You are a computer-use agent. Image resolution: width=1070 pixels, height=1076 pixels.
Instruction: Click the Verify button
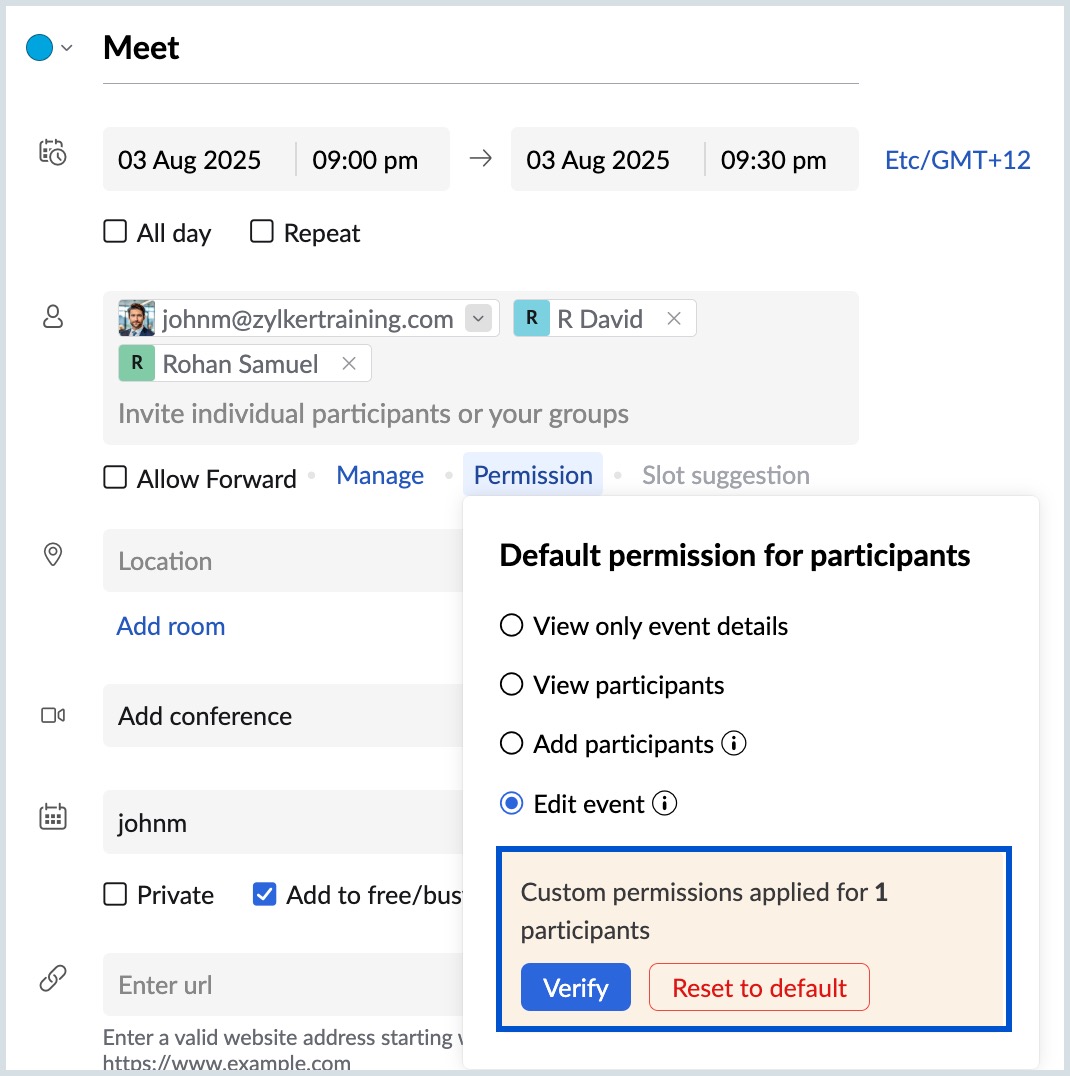[x=575, y=987]
